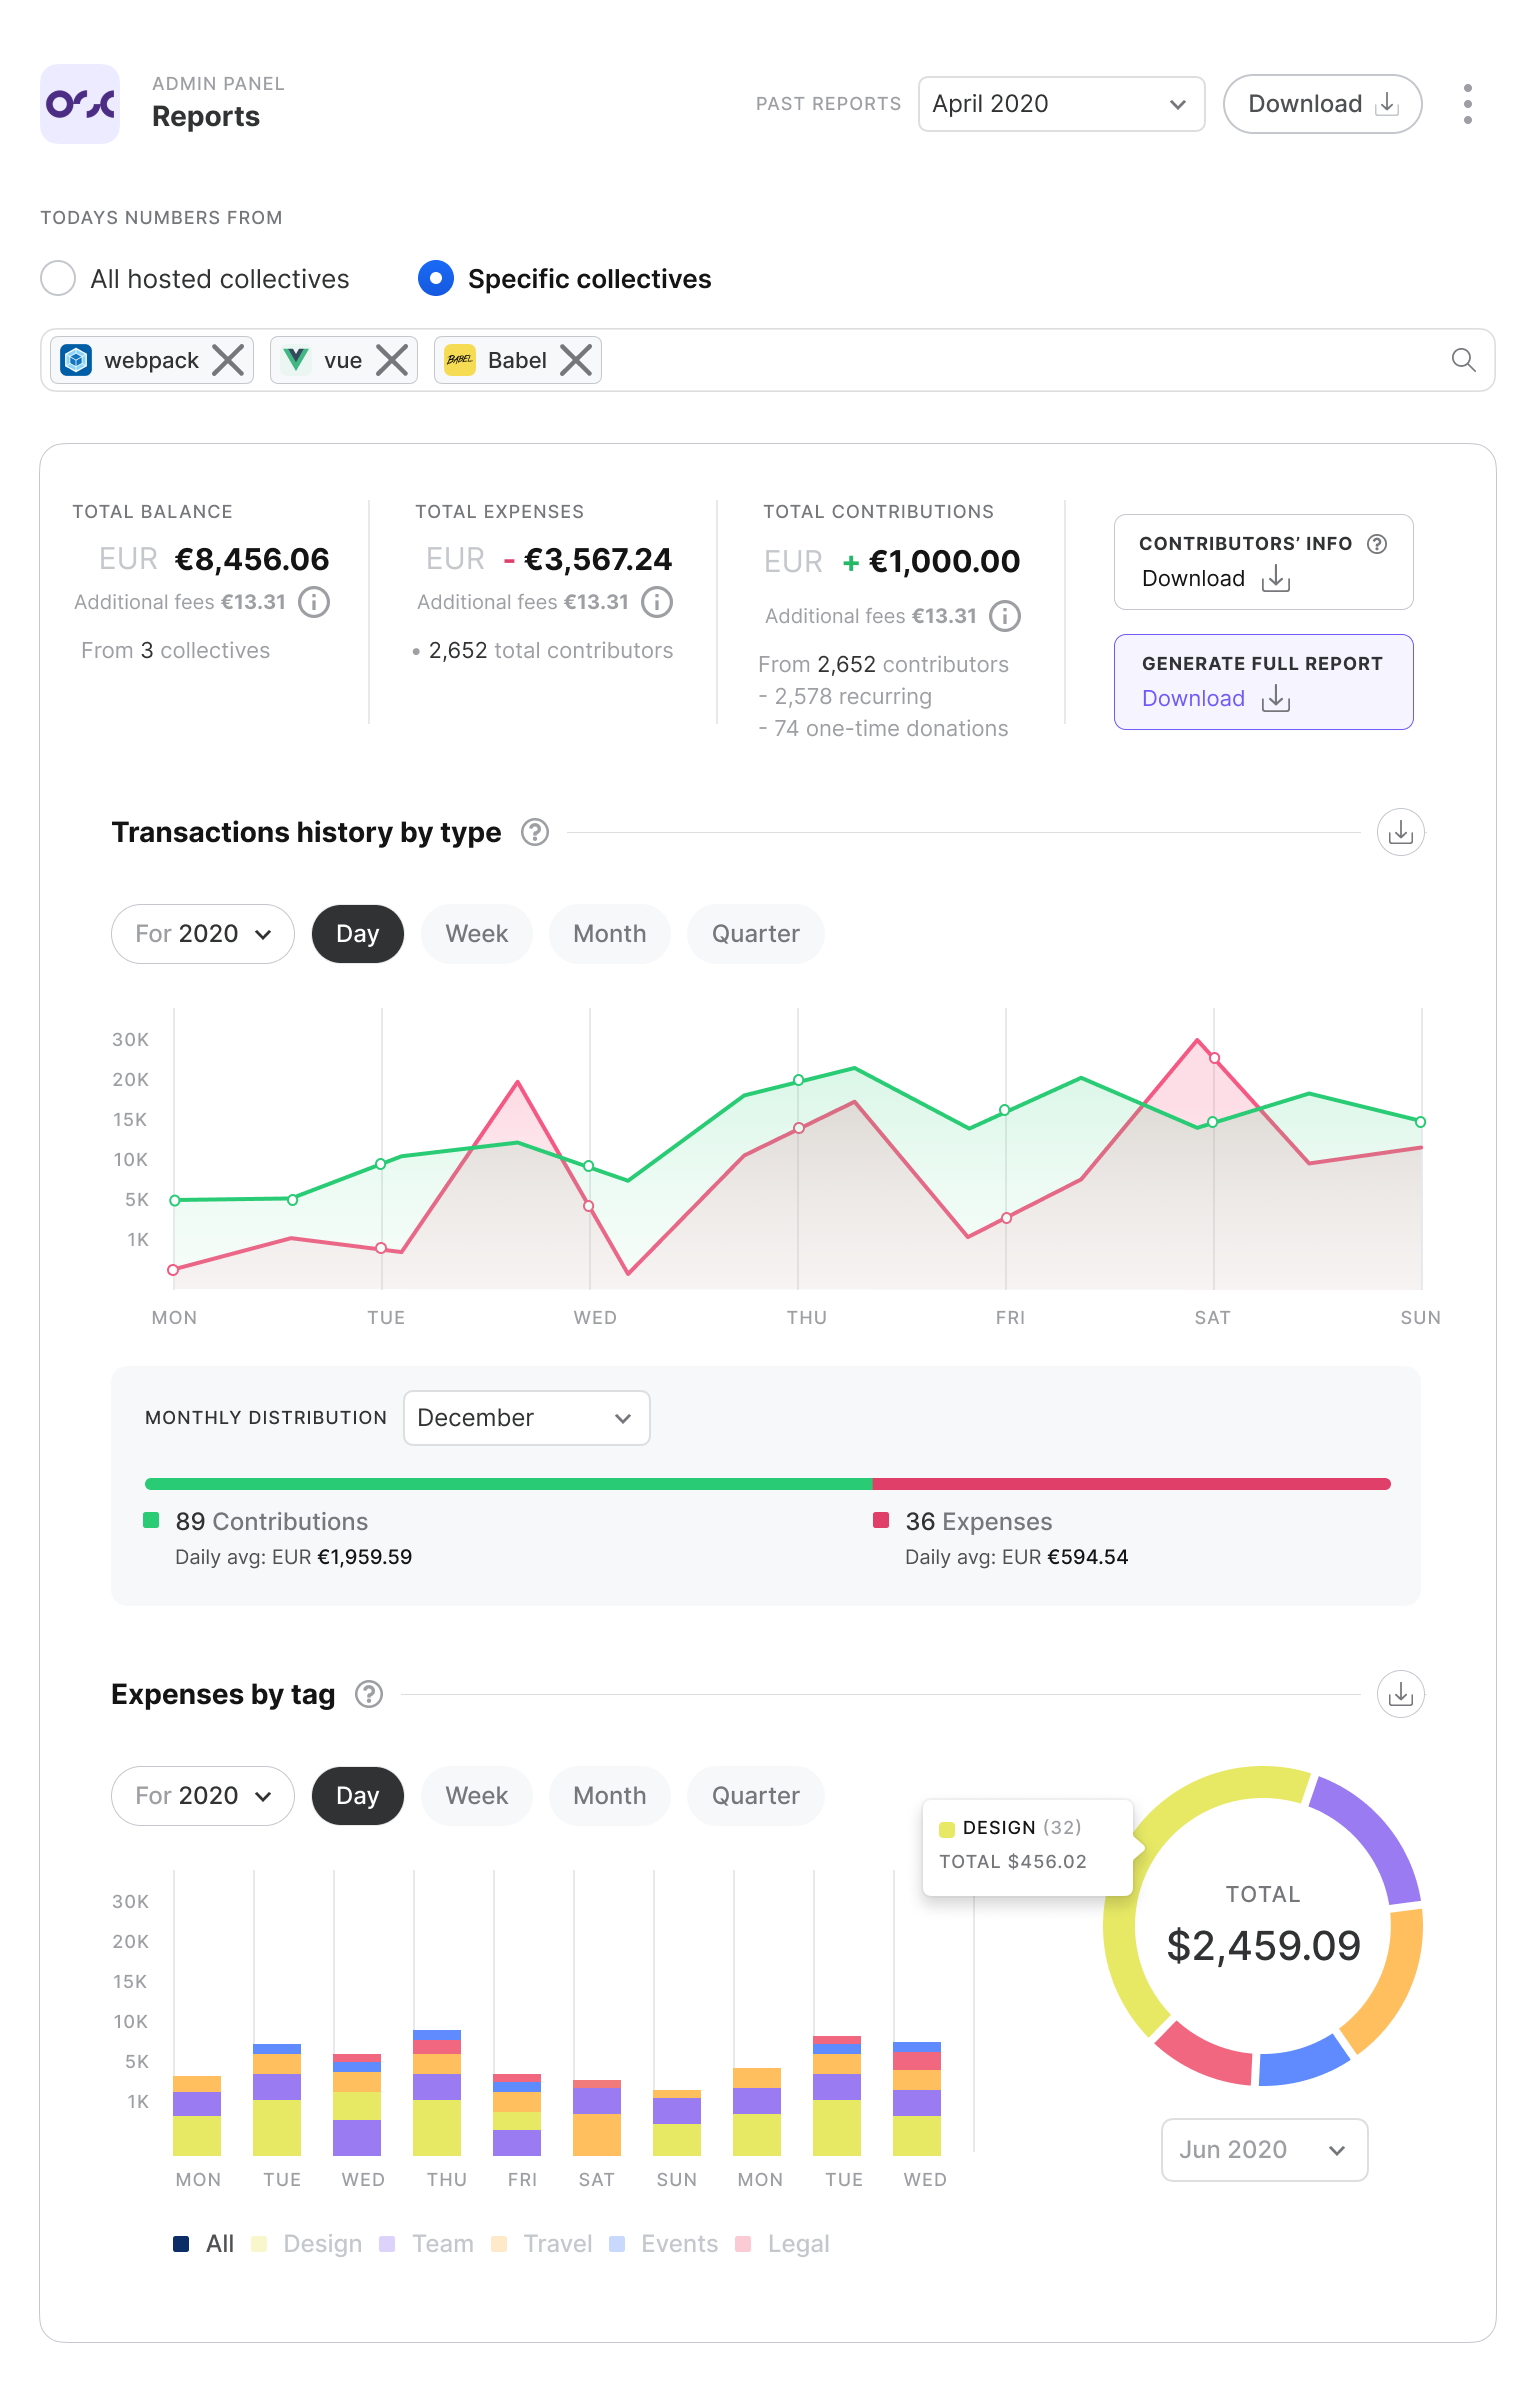Select Specific collectives radio button
The height and width of the screenshot is (2398, 1536).
[436, 278]
